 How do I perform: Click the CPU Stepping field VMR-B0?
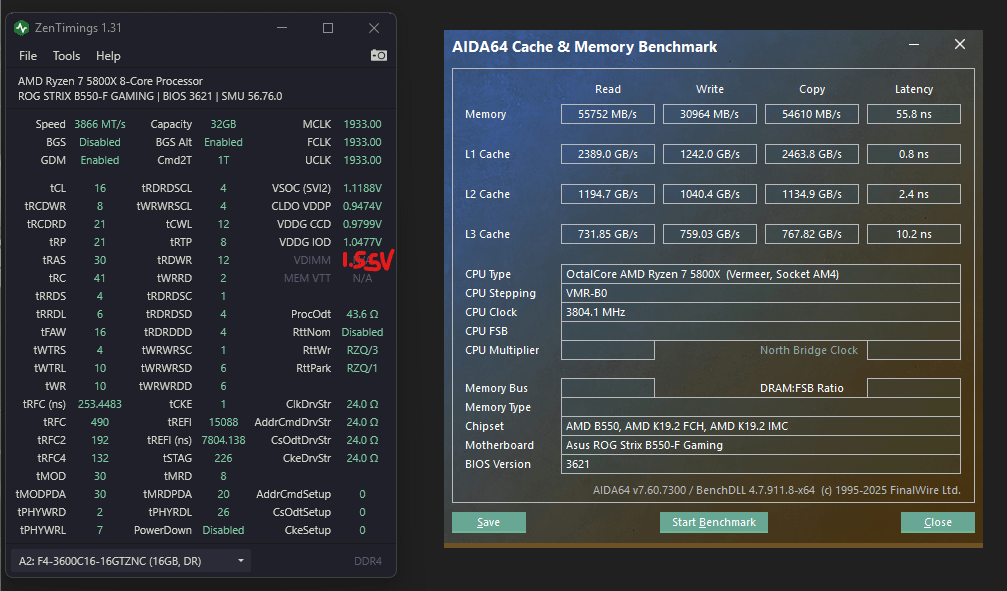point(761,293)
